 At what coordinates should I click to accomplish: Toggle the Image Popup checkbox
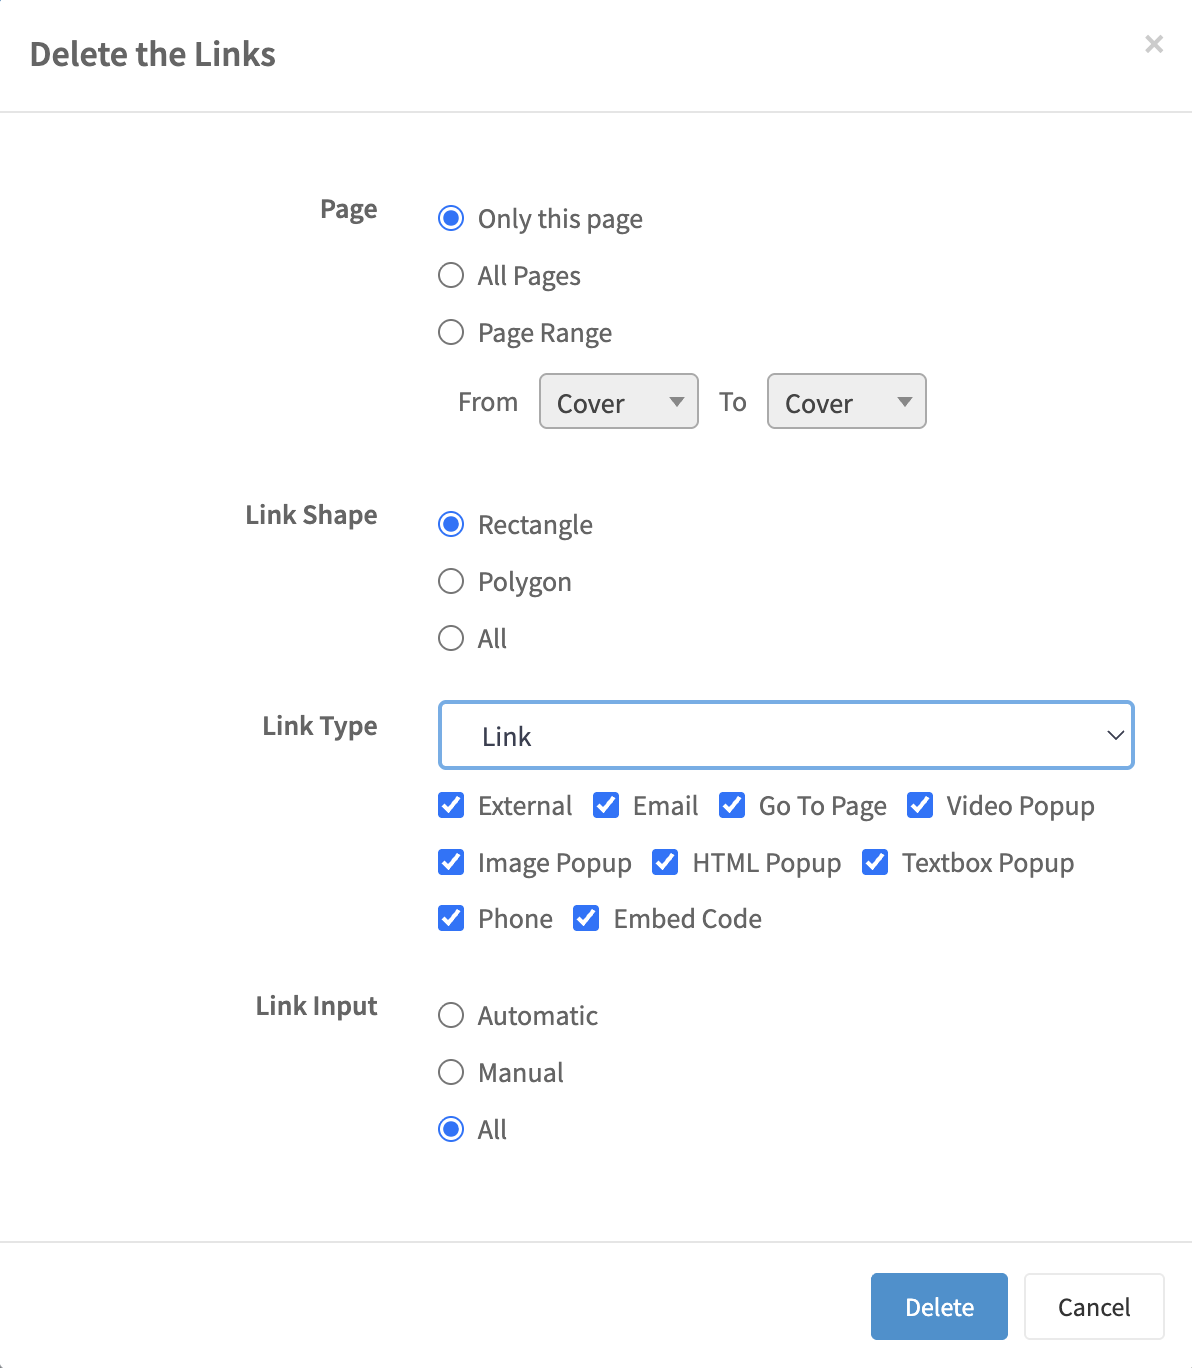451,862
